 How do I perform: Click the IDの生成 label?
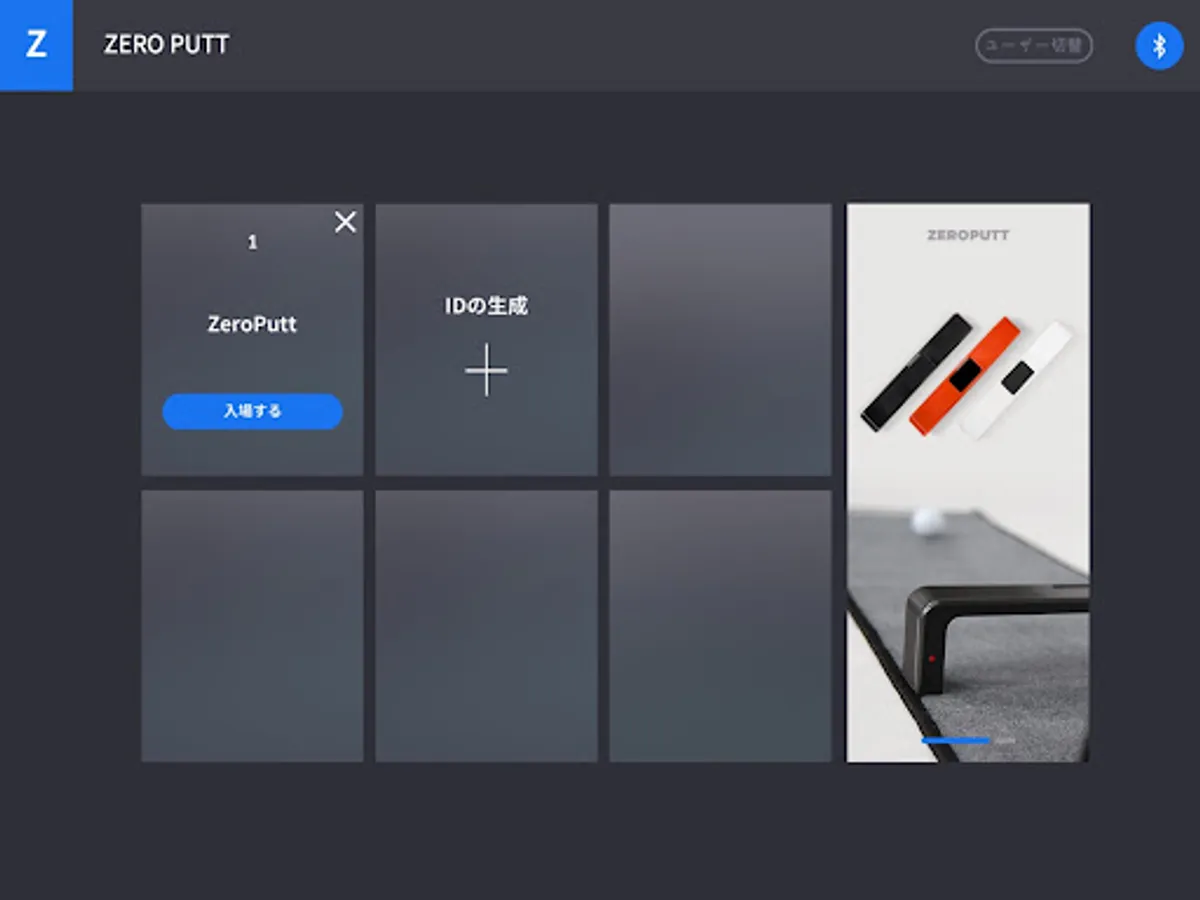point(486,306)
